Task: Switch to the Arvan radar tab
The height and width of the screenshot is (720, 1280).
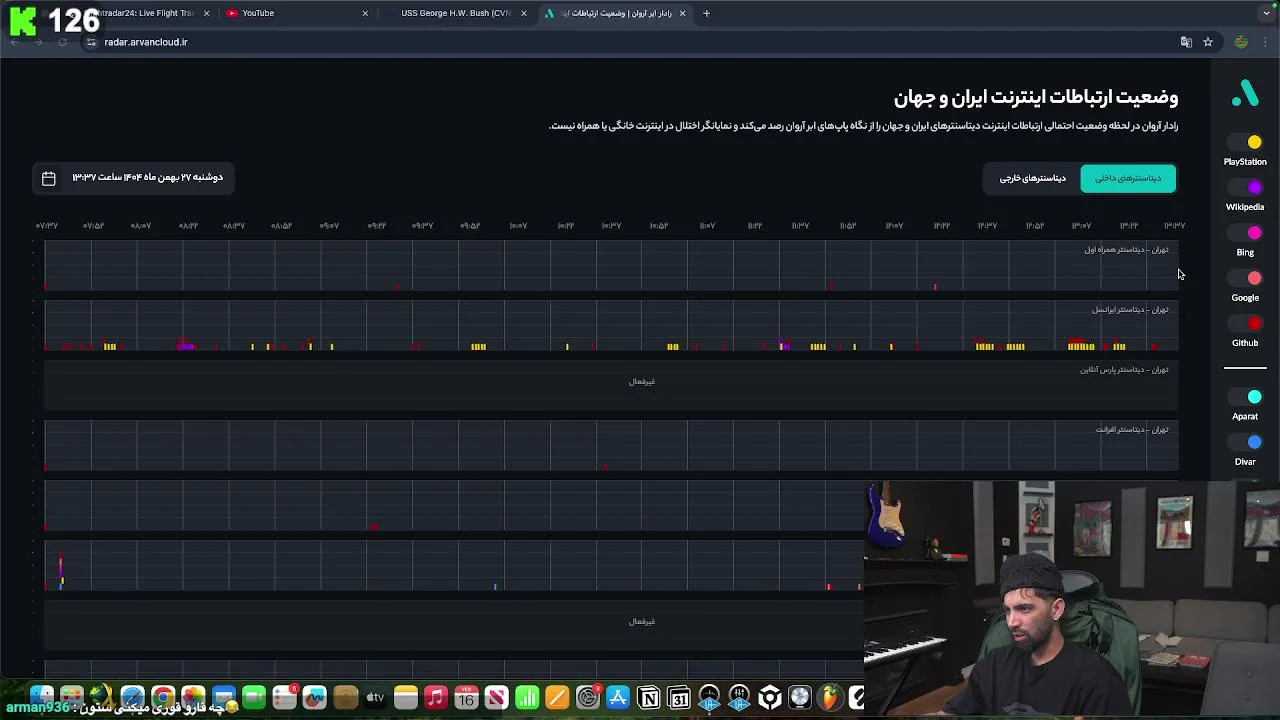Action: (615, 13)
